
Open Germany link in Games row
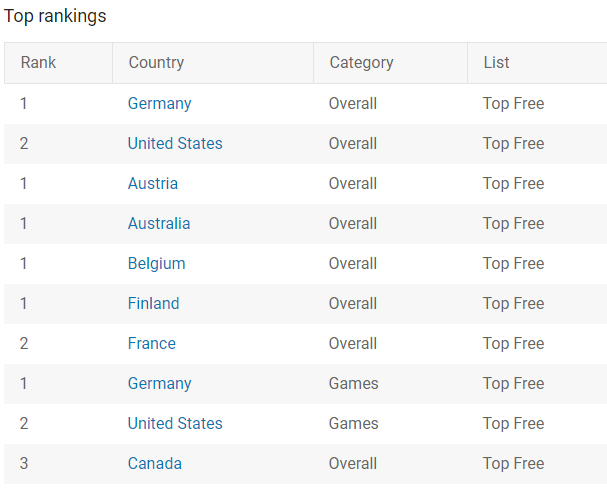(x=159, y=384)
